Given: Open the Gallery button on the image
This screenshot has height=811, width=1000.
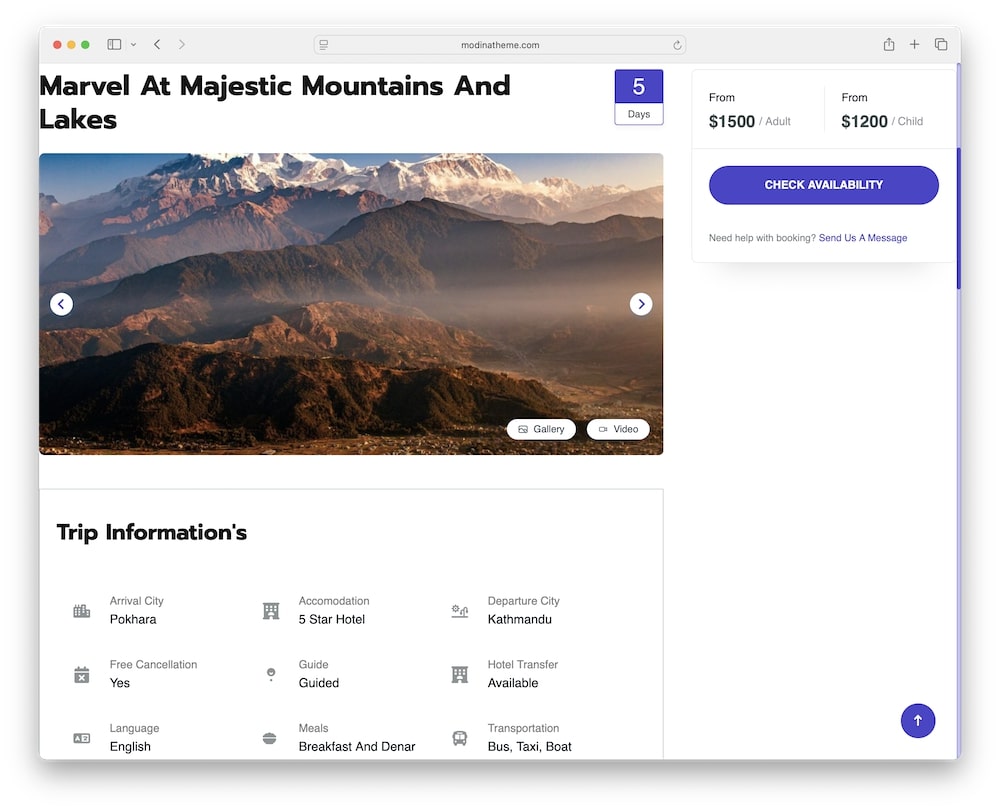Looking at the screenshot, I should (x=541, y=429).
